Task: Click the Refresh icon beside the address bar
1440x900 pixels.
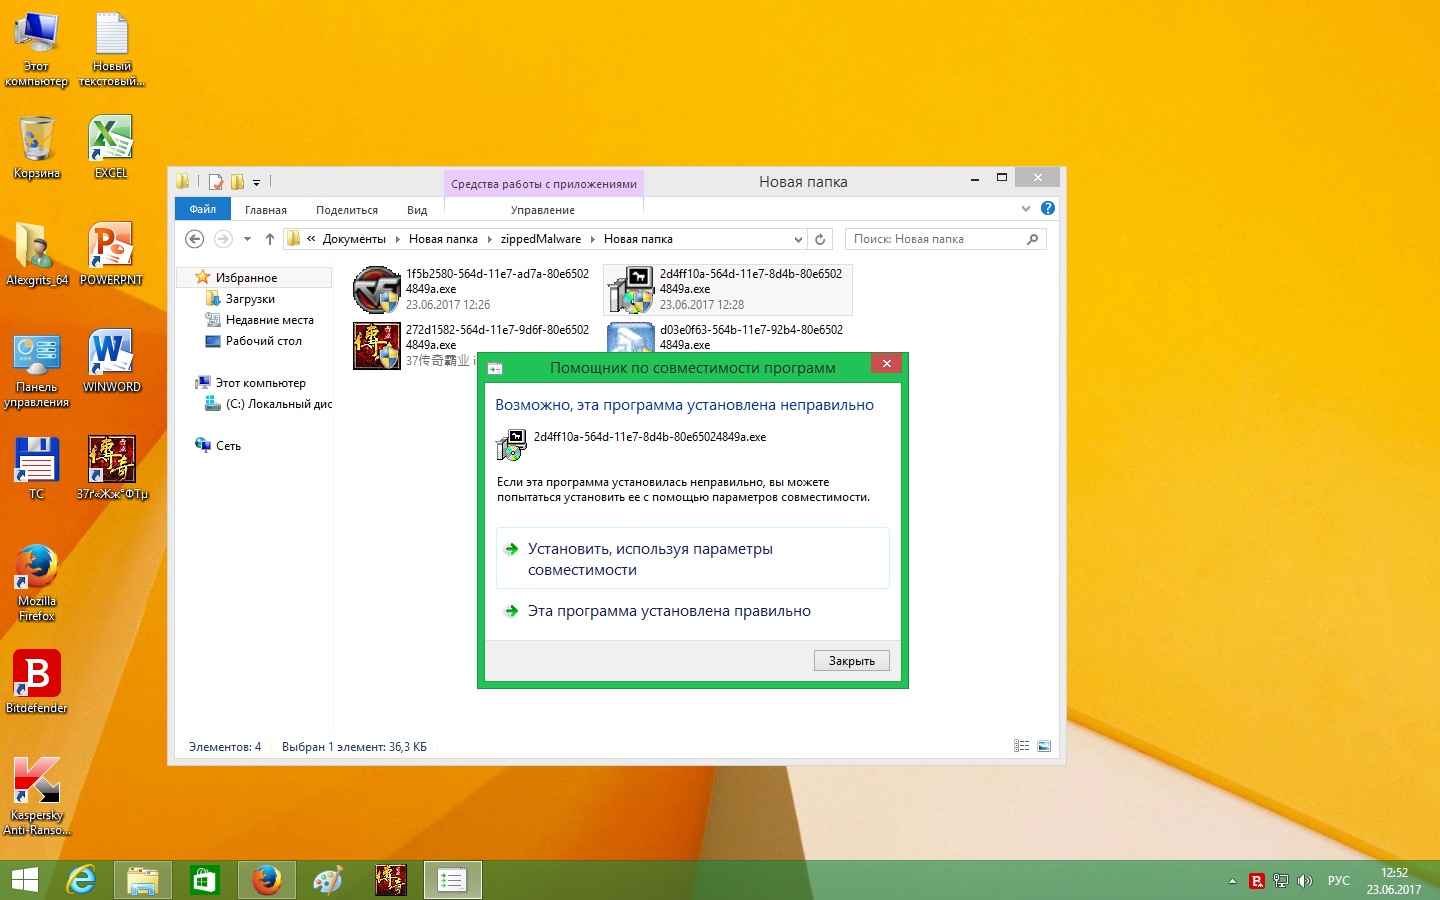Action: coord(820,239)
